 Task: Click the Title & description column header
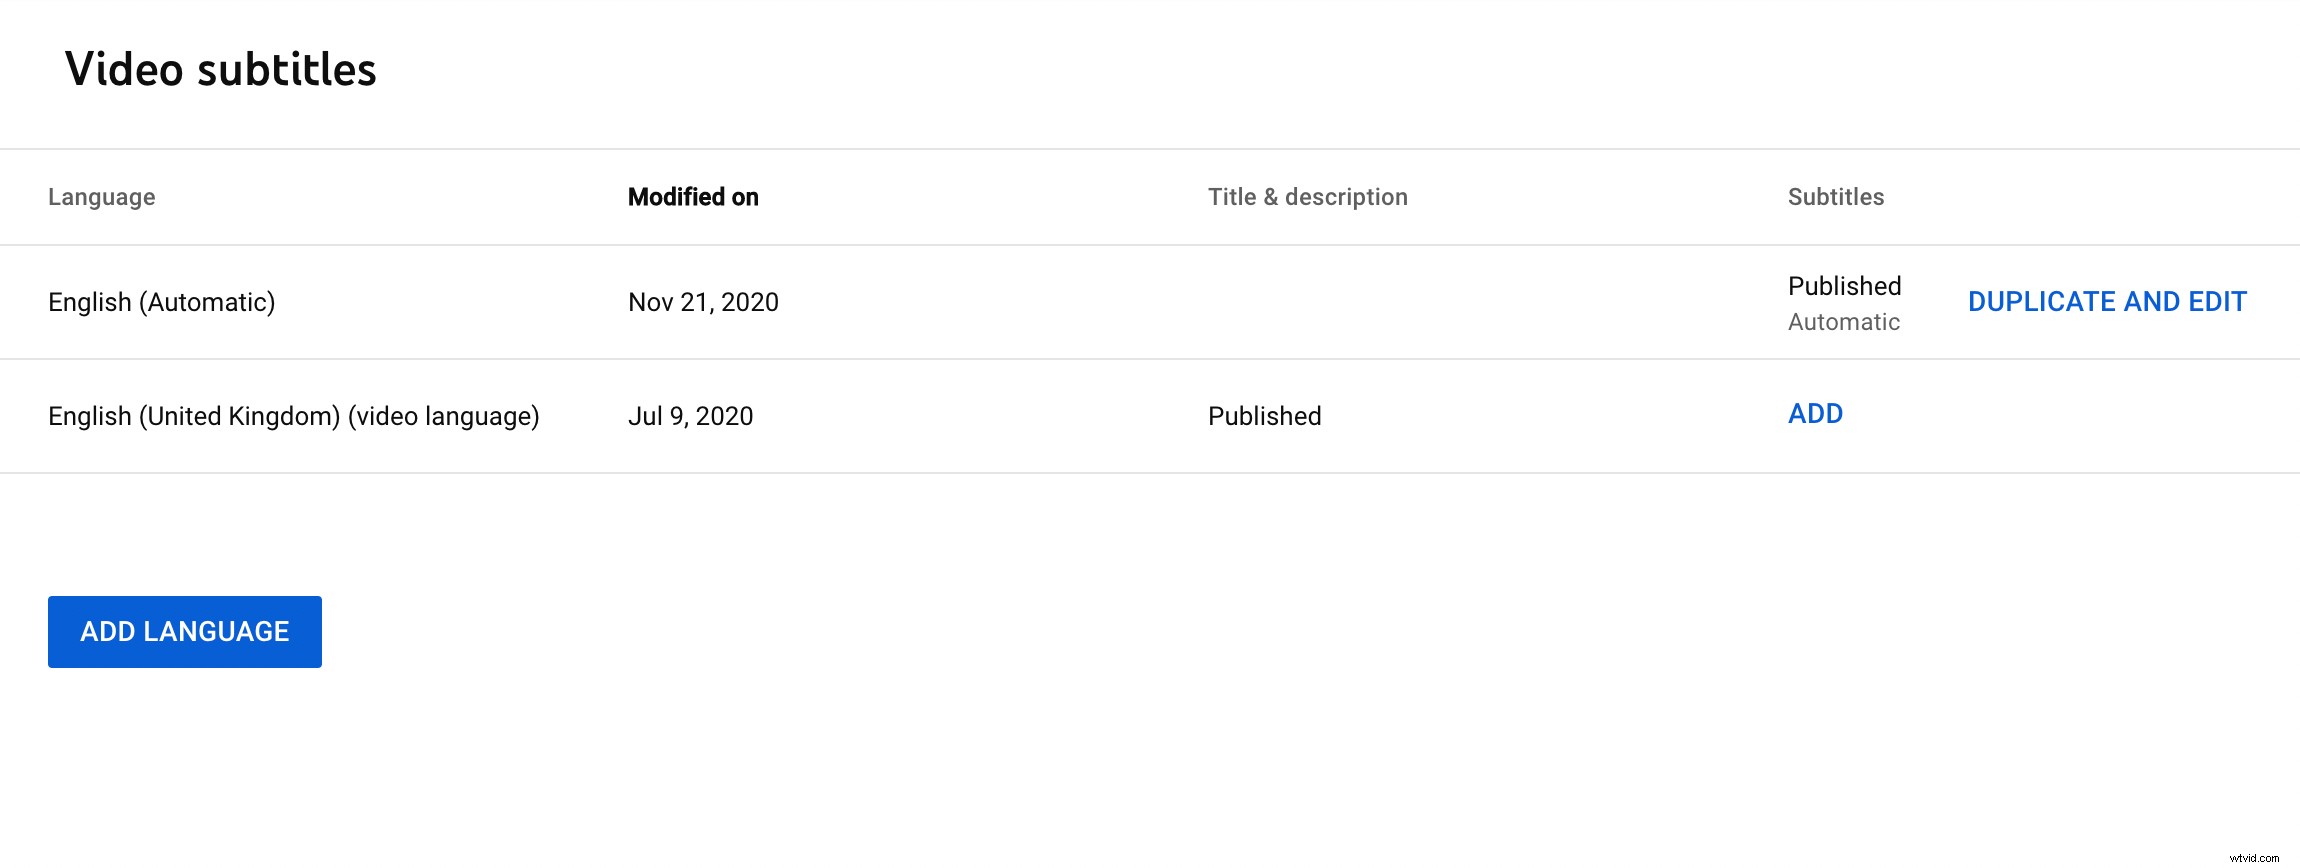pos(1307,196)
